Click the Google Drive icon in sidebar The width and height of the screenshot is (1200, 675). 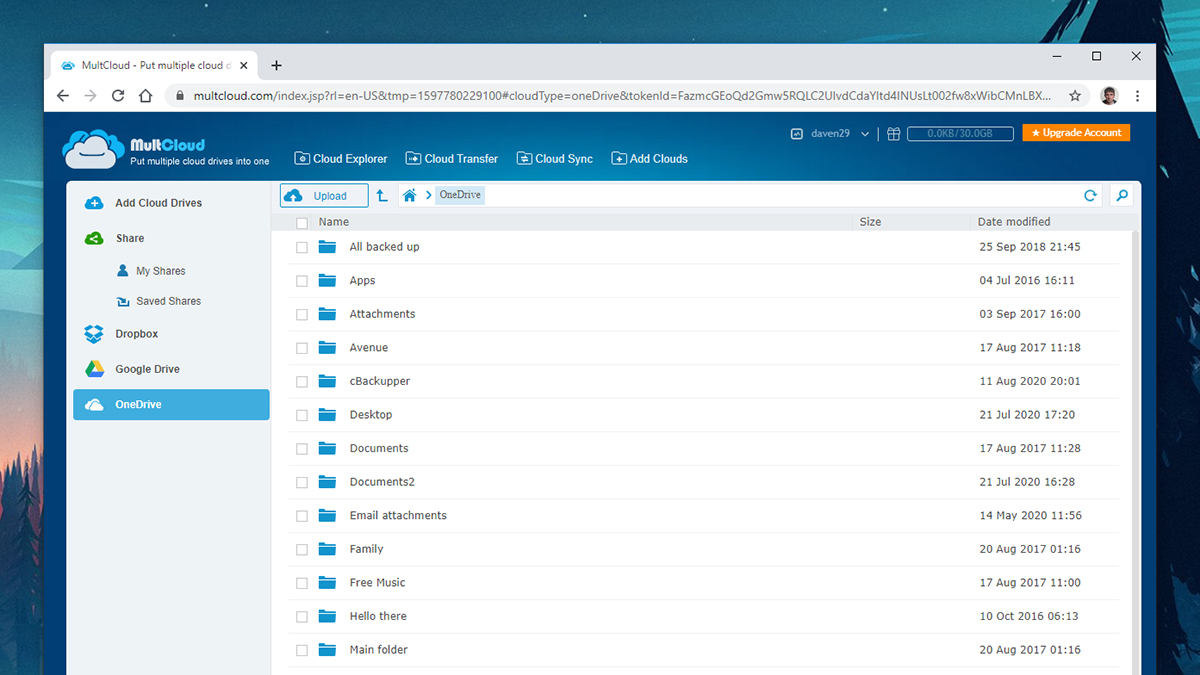point(94,369)
